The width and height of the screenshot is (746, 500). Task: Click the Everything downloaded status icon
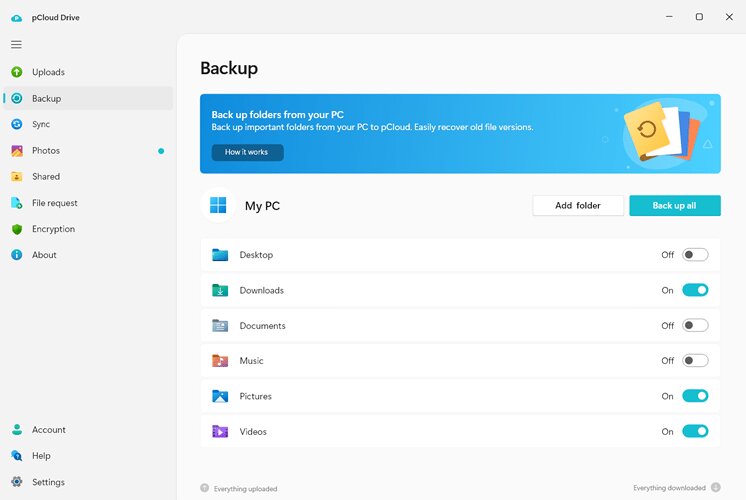[x=715, y=488]
